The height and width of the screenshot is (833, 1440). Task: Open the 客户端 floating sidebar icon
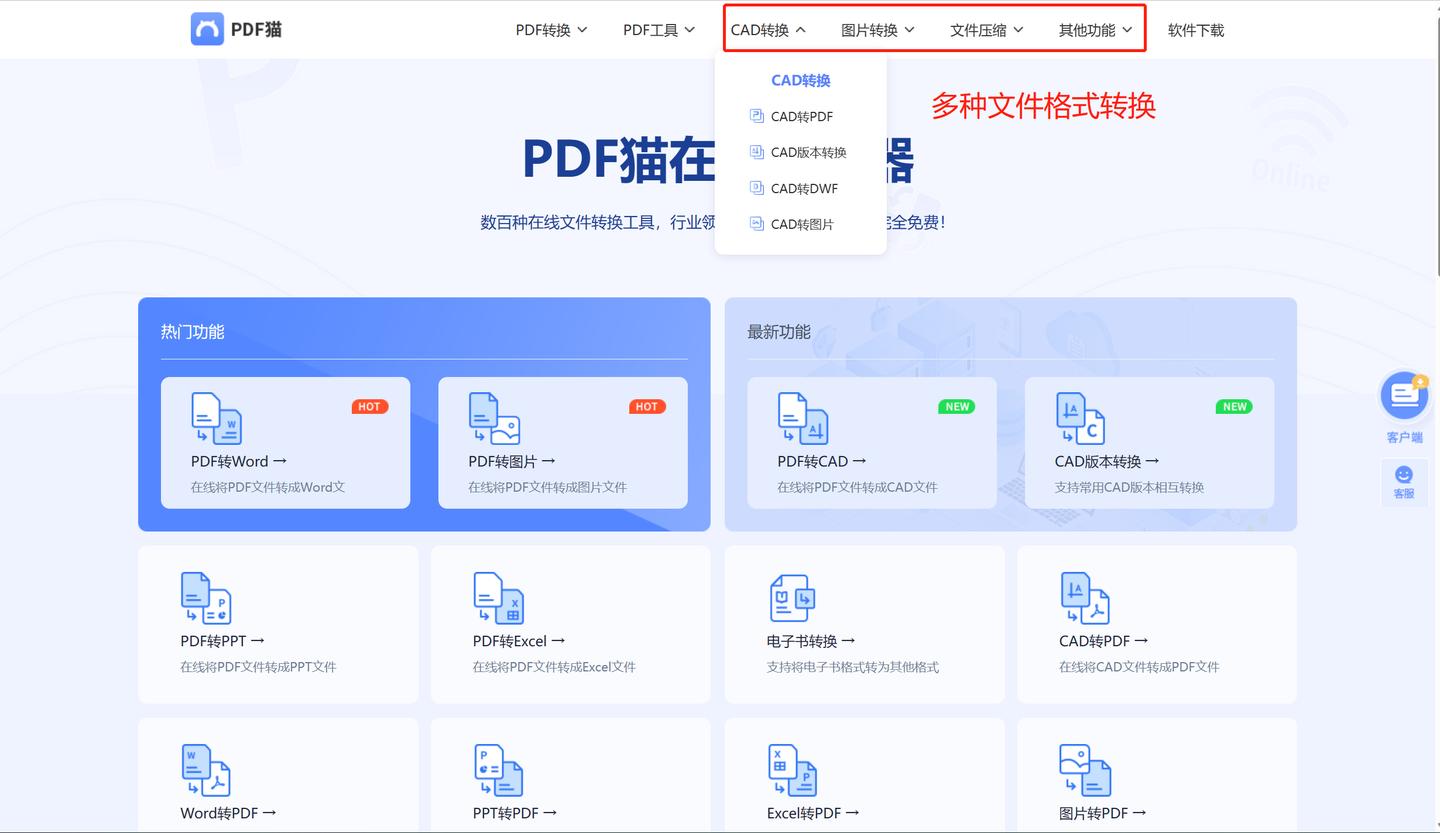pyautogui.click(x=1404, y=395)
